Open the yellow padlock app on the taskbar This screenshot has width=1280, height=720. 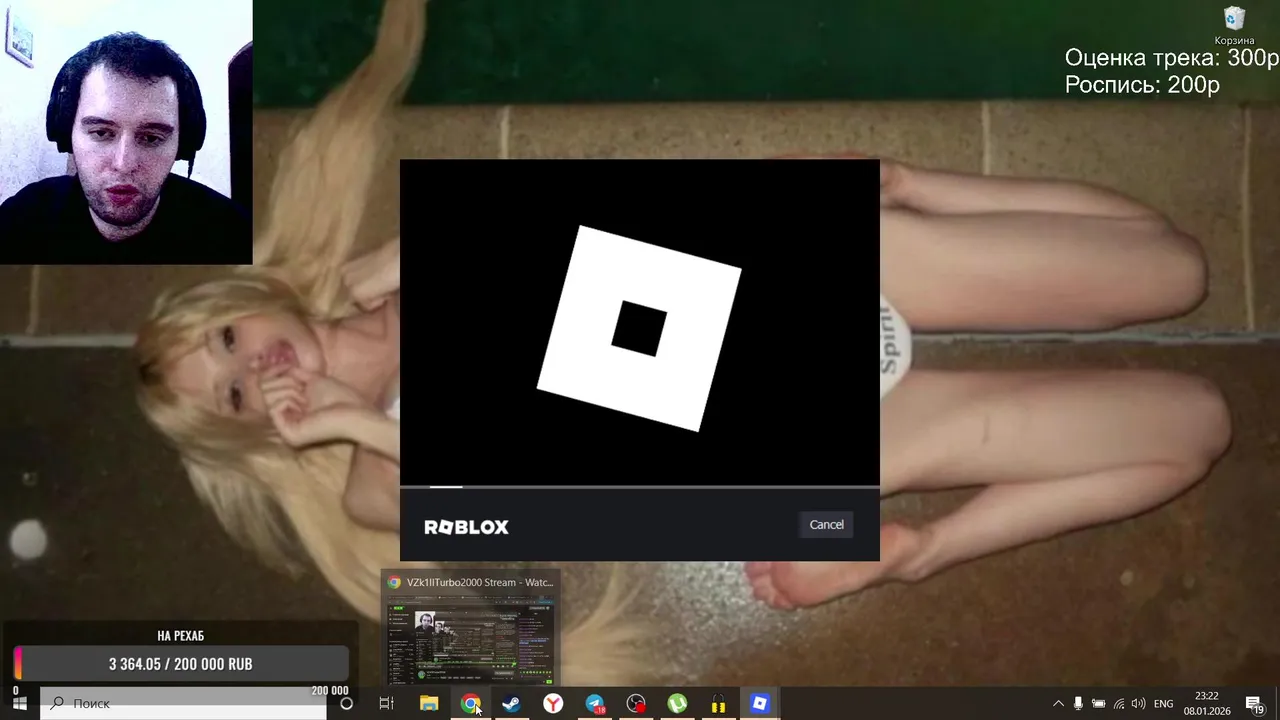(718, 703)
